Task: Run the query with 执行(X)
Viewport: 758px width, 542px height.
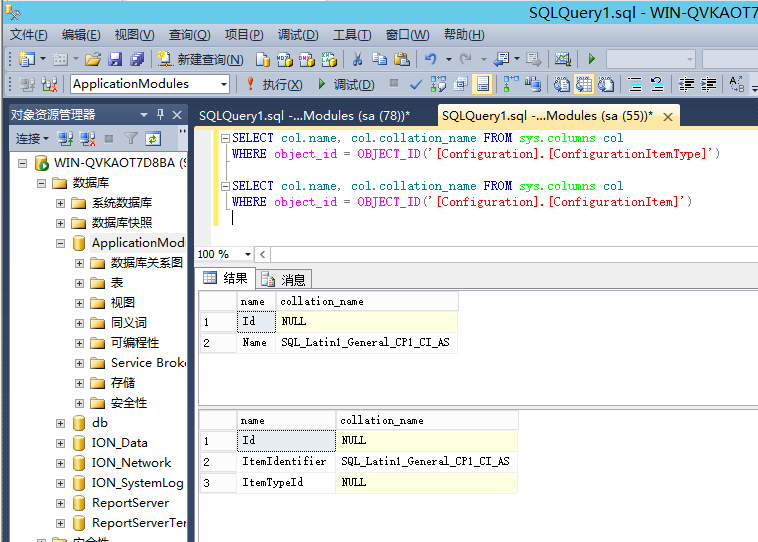Action: 275,85
